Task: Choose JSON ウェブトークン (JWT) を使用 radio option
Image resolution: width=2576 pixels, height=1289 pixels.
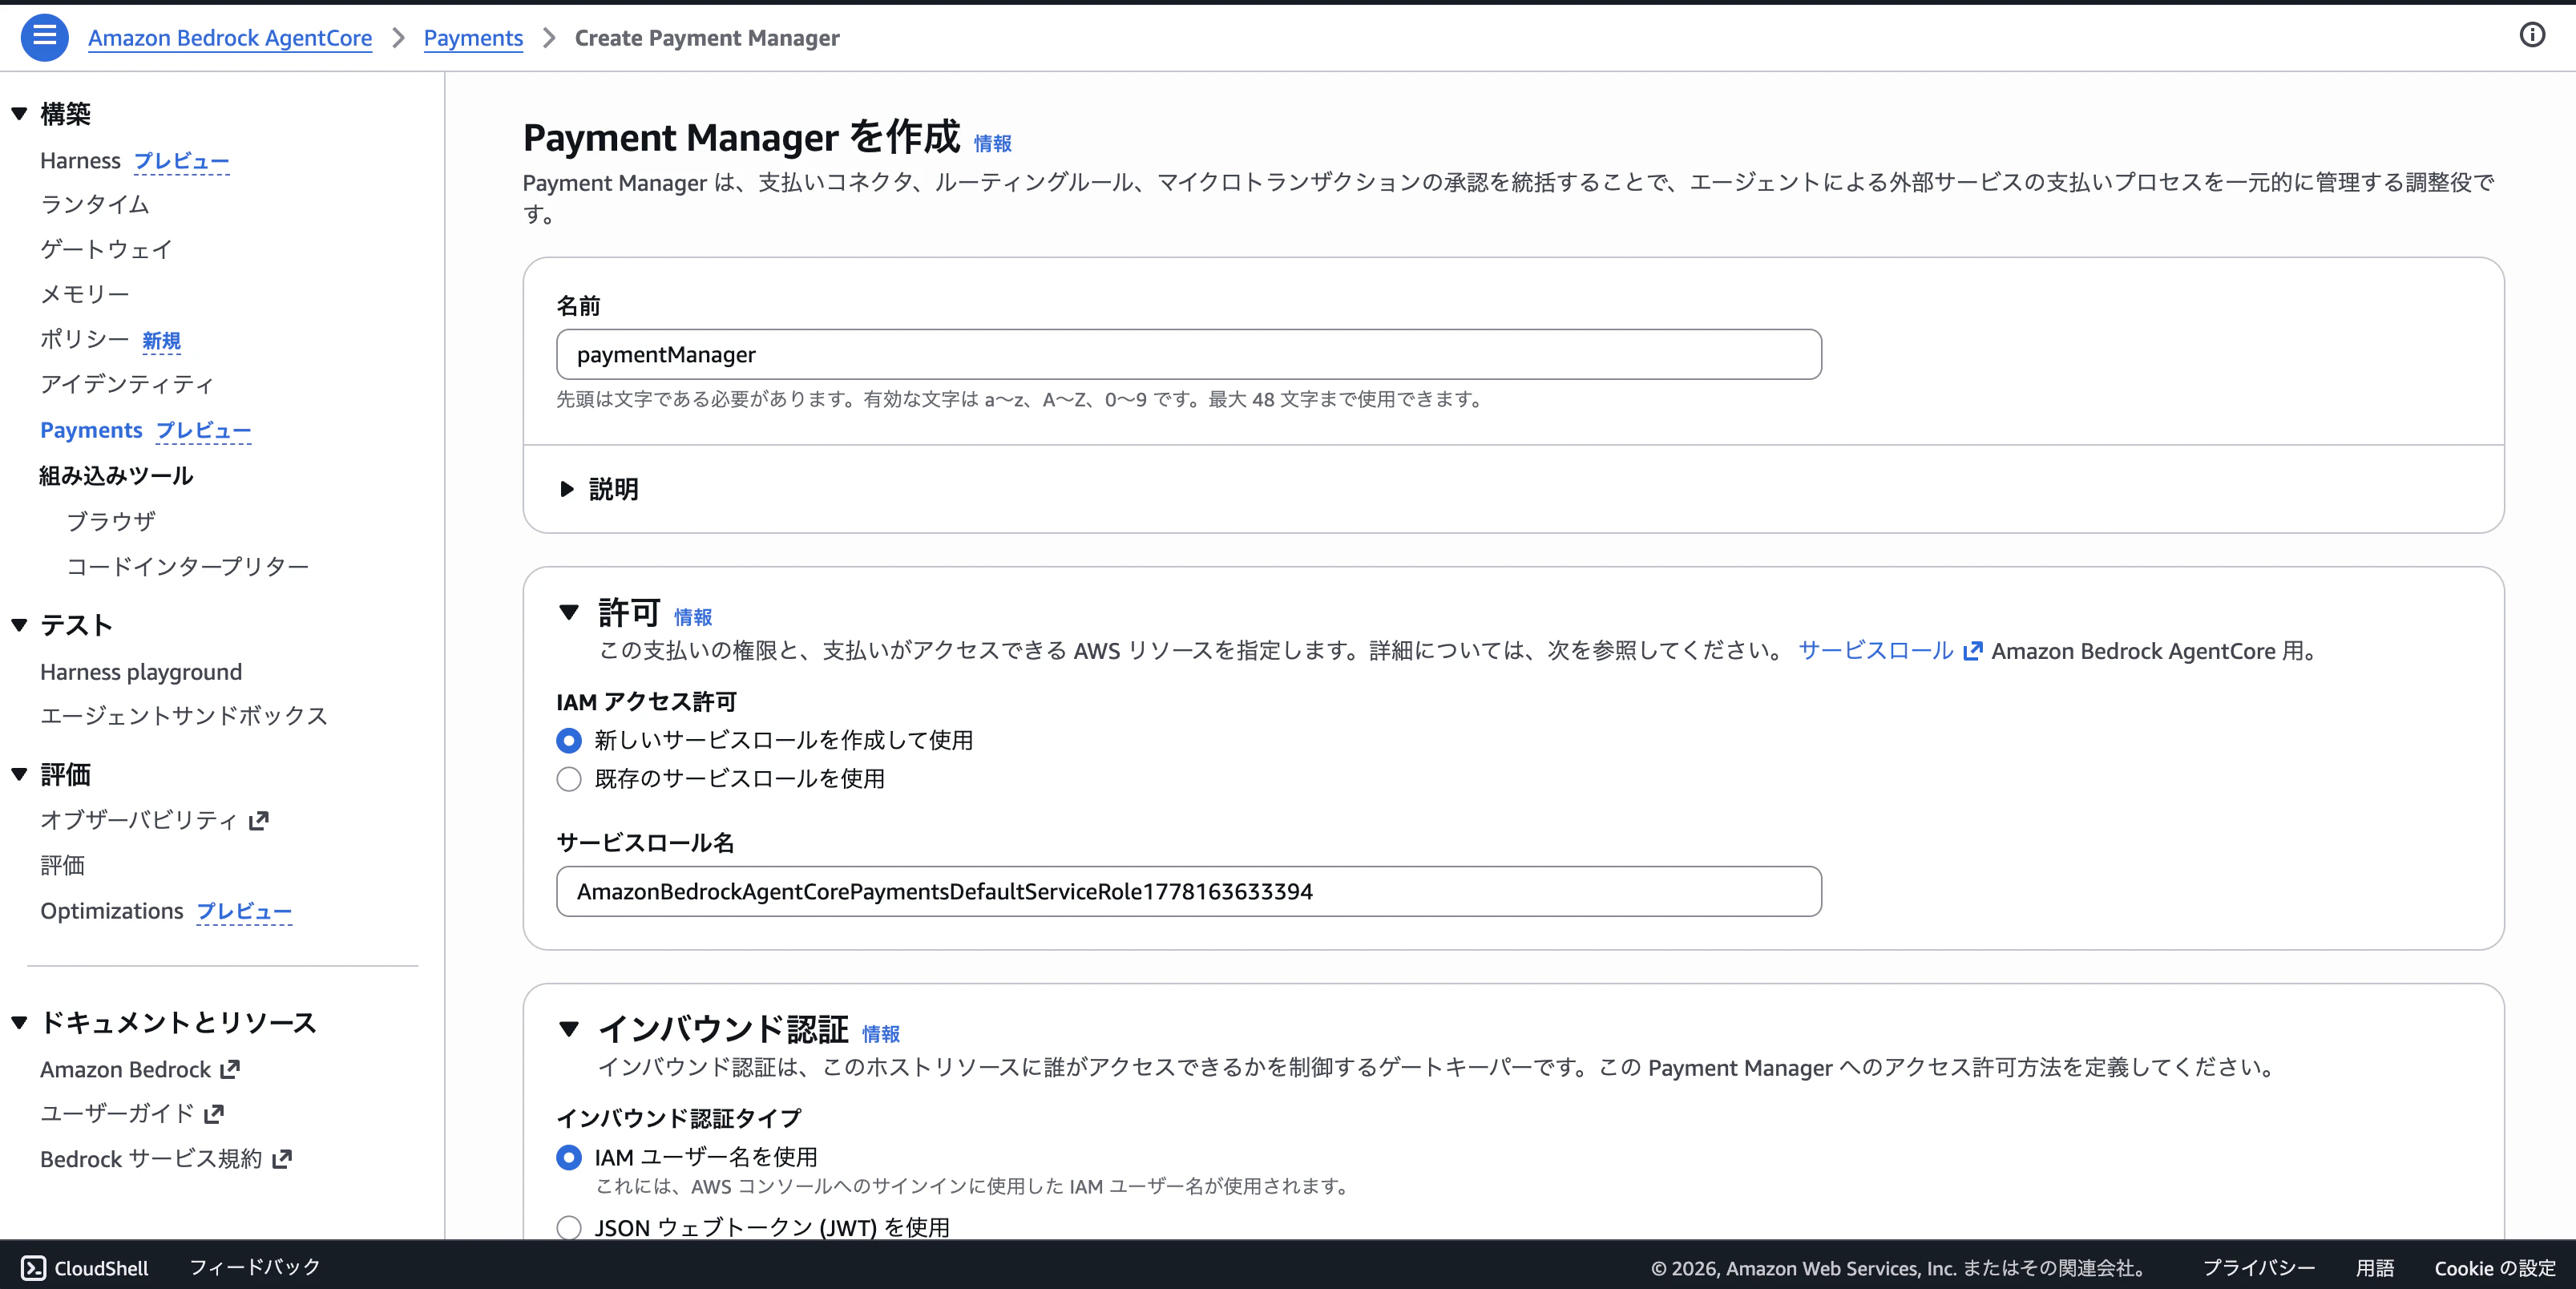Action: [569, 1227]
